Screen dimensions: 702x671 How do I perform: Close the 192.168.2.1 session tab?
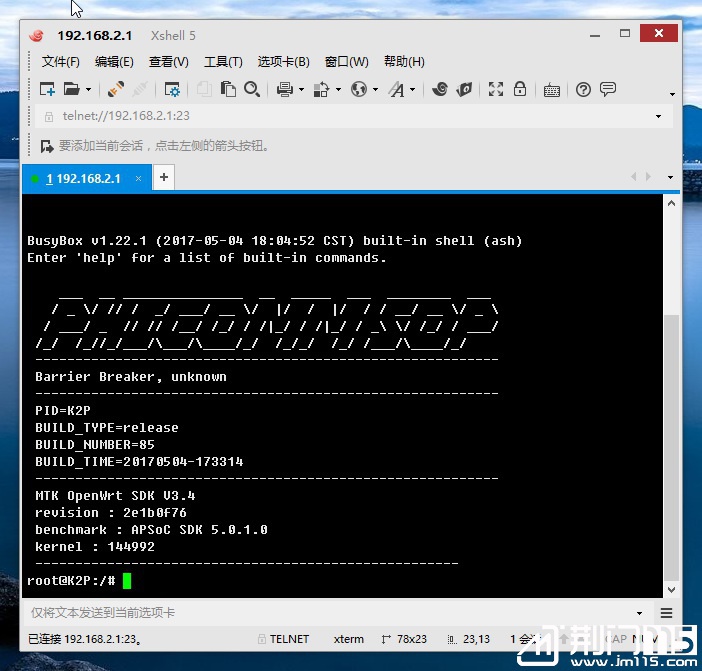click(138, 179)
